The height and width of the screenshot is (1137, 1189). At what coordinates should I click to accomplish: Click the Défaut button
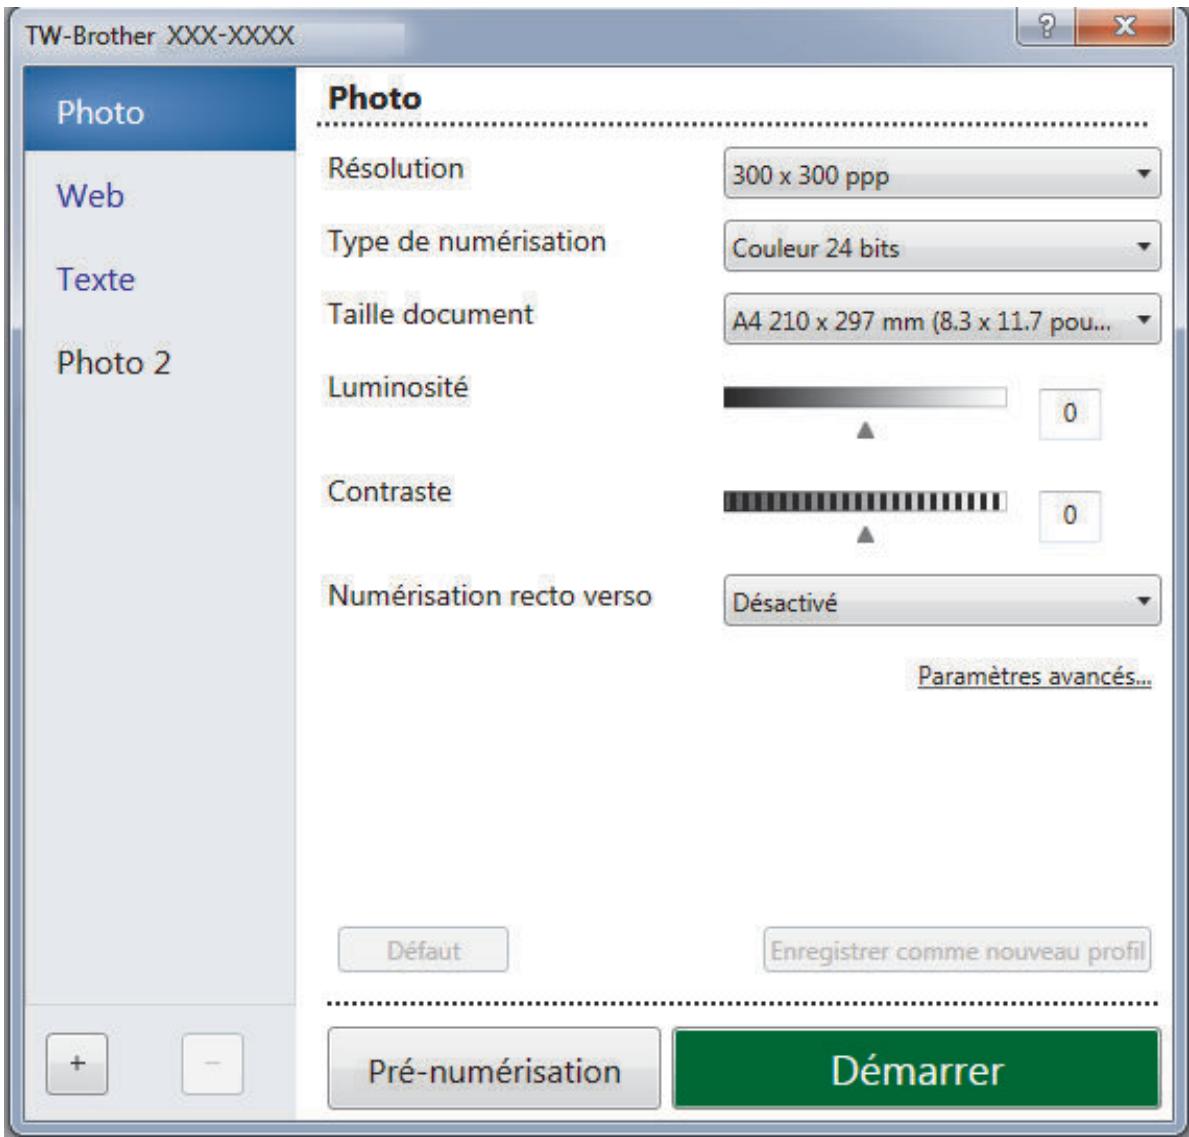[423, 950]
